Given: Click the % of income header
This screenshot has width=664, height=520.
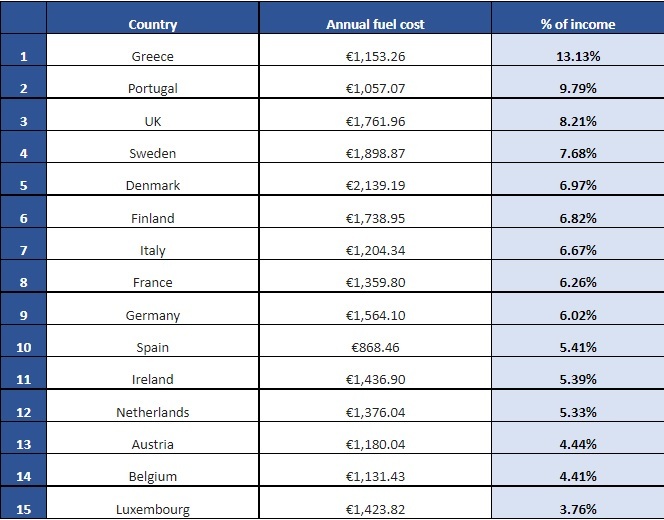Looking at the screenshot, I should pos(577,24).
